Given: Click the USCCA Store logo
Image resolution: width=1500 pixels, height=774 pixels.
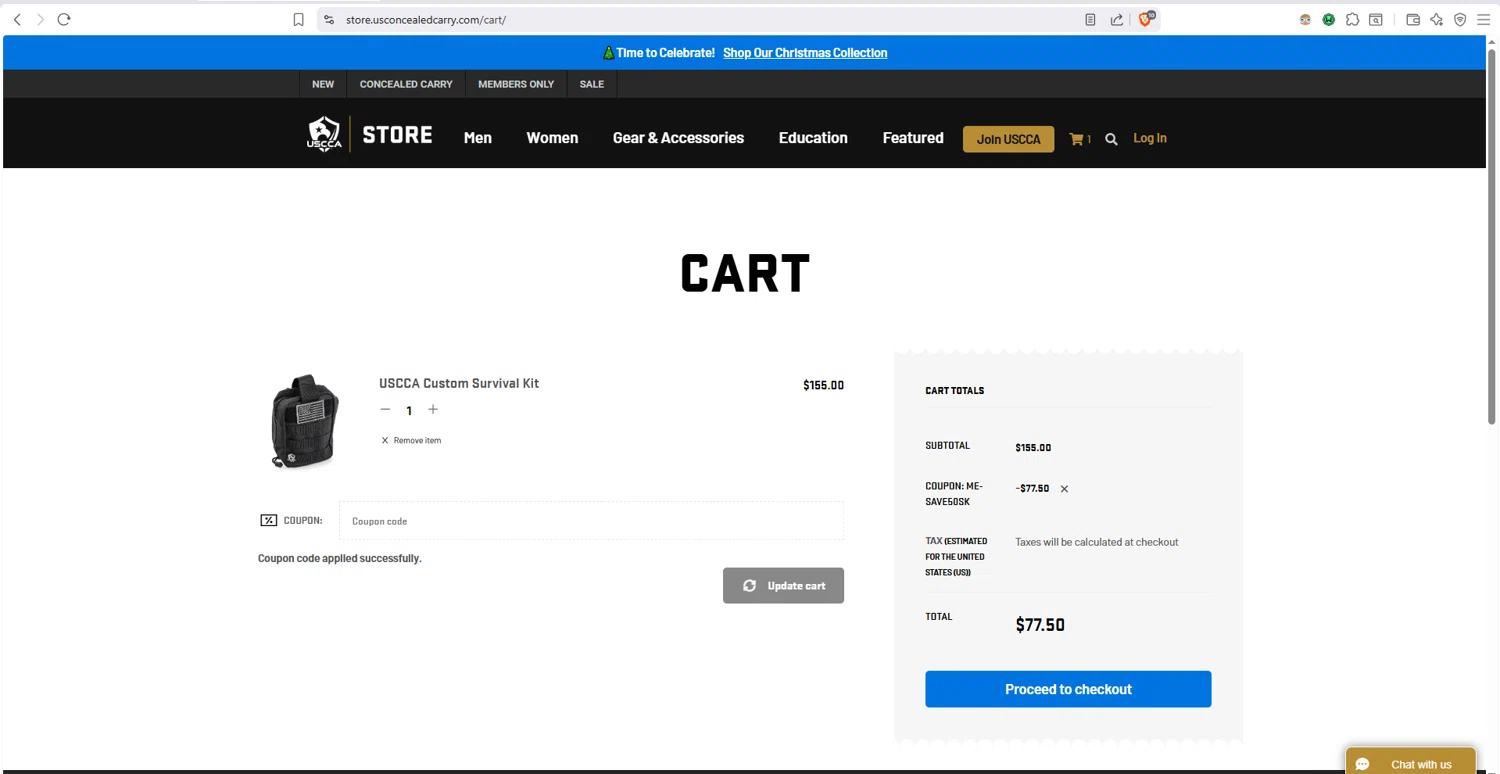Looking at the screenshot, I should 369,134.
